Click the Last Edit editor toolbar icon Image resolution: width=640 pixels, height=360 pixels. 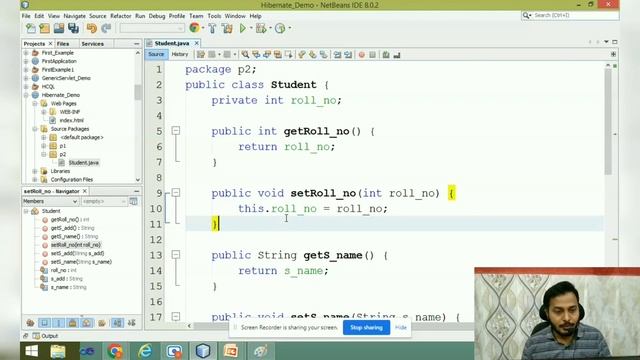tap(200, 55)
